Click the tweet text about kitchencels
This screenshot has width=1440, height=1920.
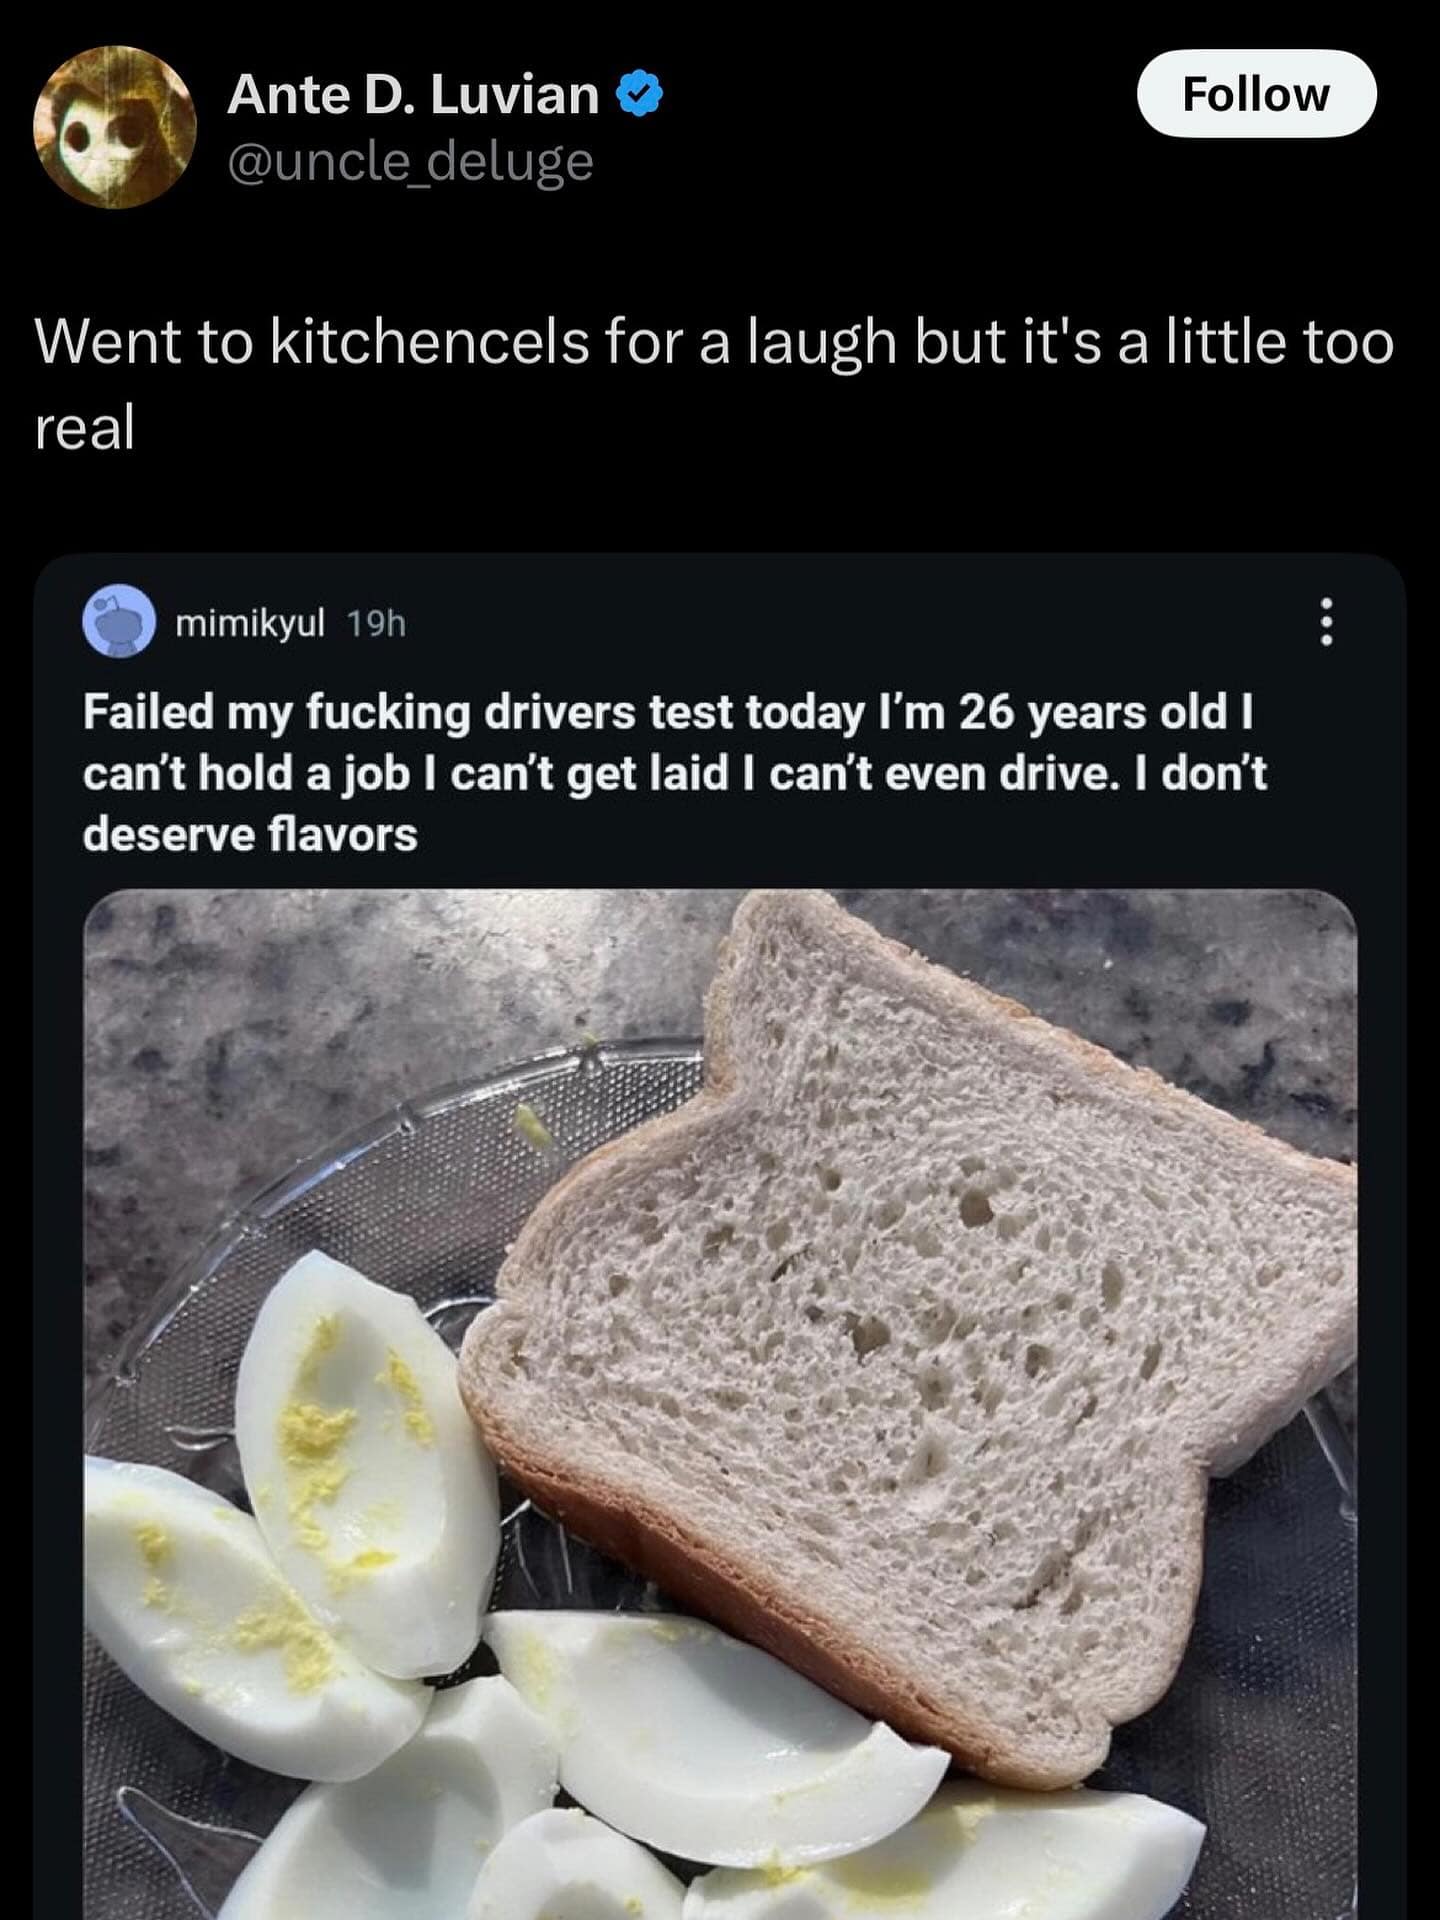tap(700, 385)
